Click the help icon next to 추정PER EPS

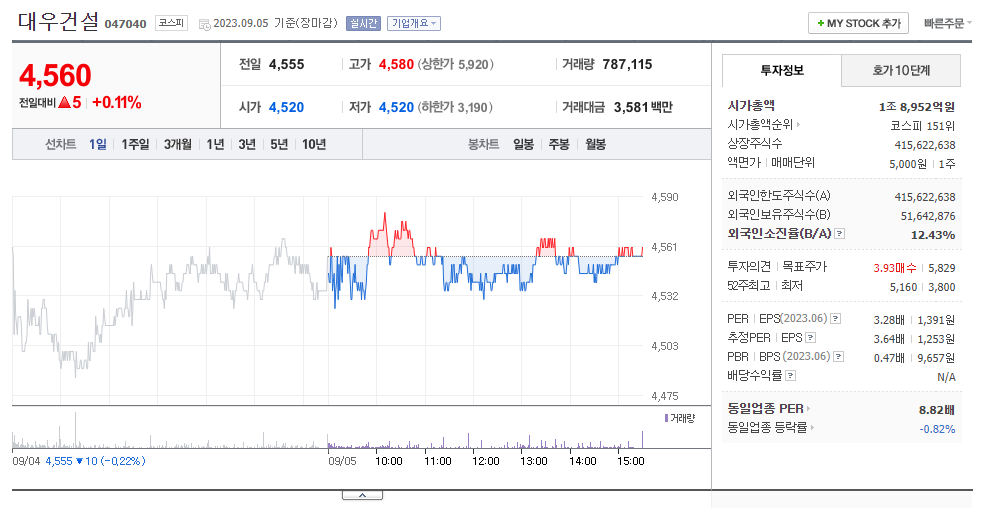click(811, 338)
